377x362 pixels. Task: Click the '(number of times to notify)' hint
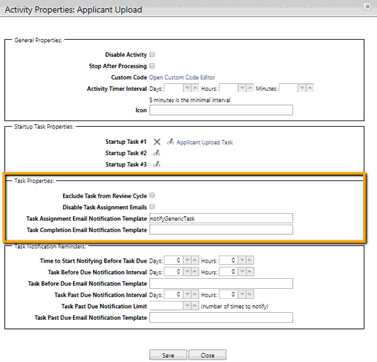[235, 306]
